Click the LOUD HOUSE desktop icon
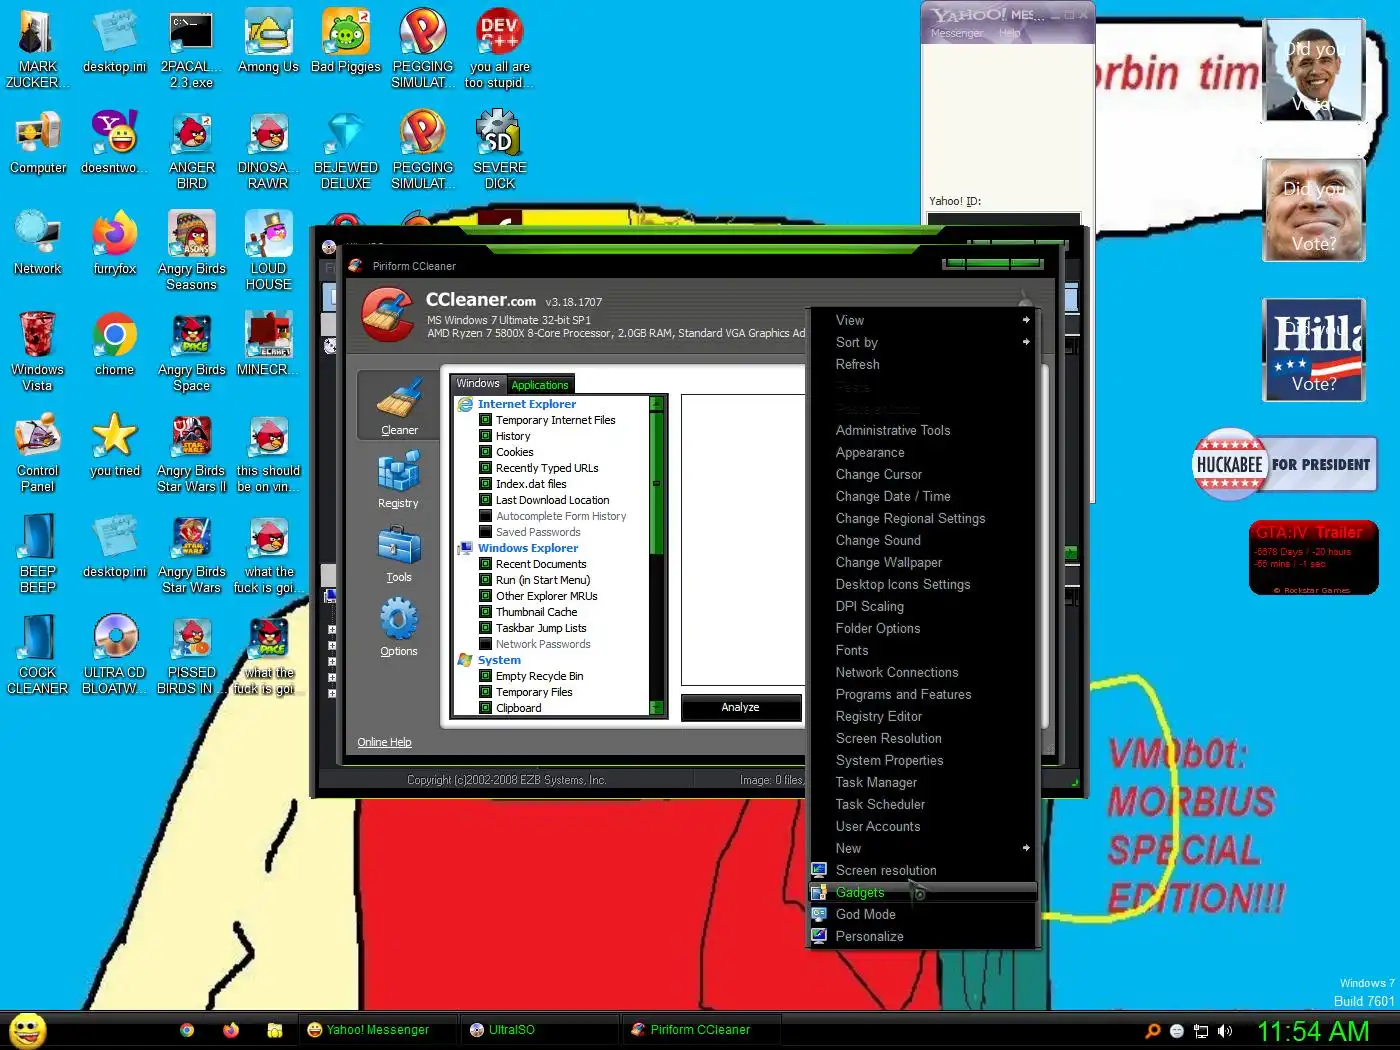Image resolution: width=1400 pixels, height=1050 pixels. click(268, 250)
